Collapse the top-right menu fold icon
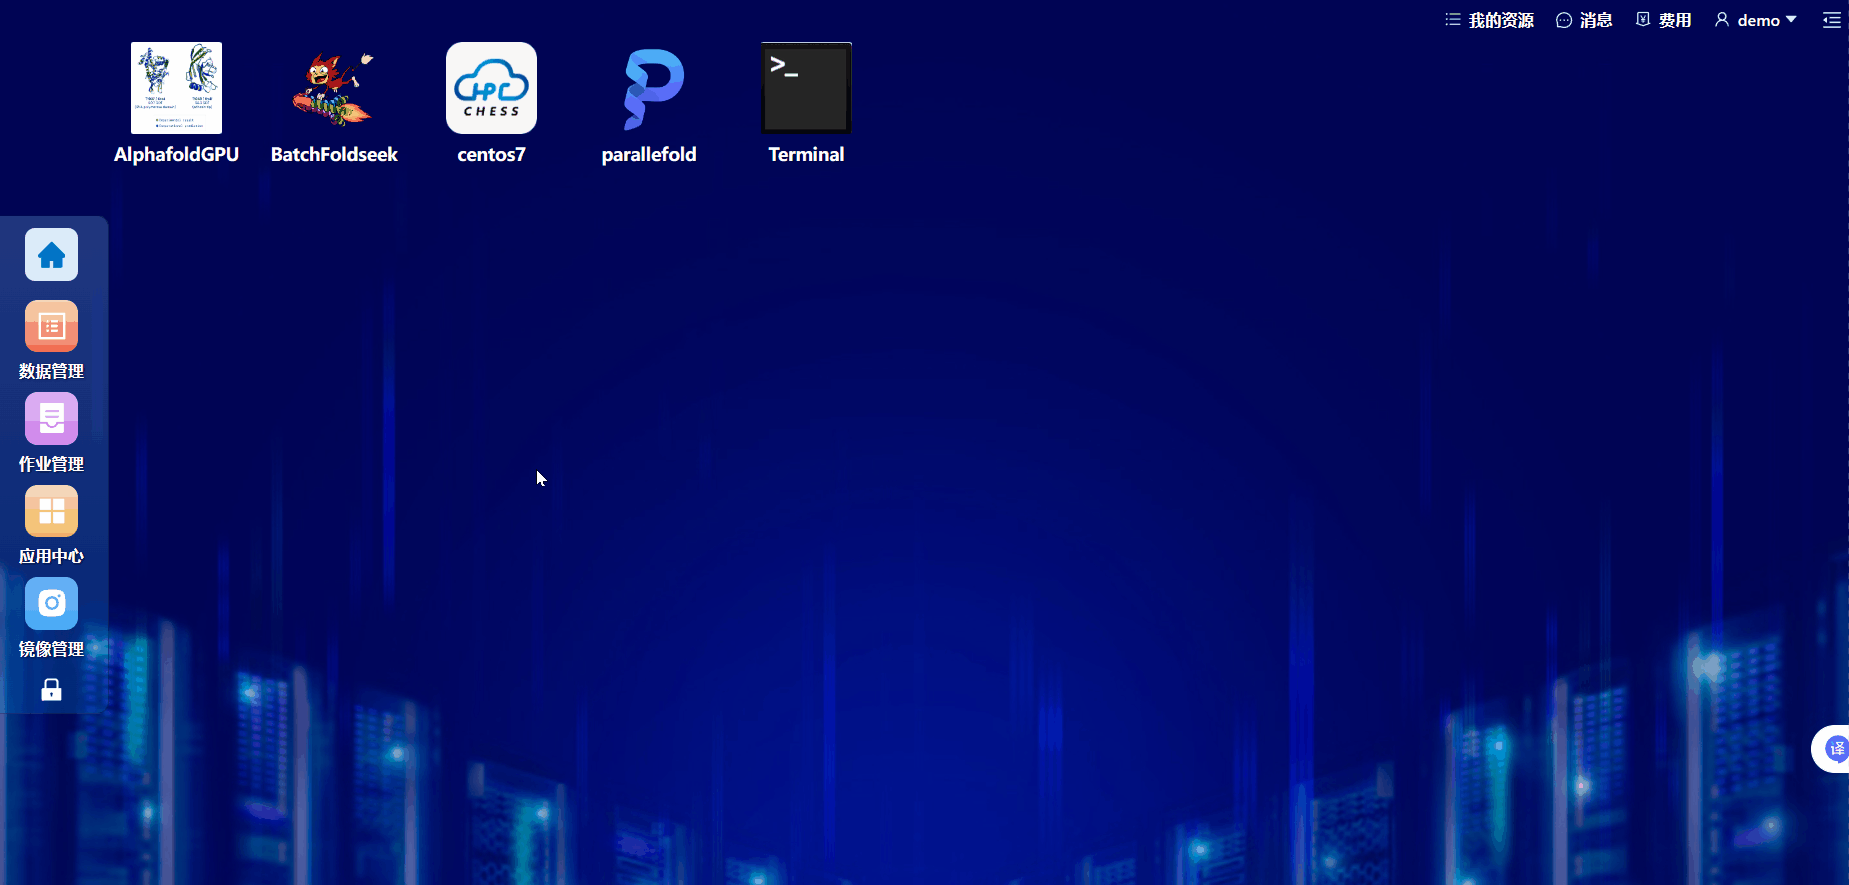Screen dimensions: 1849x885 (1831, 20)
